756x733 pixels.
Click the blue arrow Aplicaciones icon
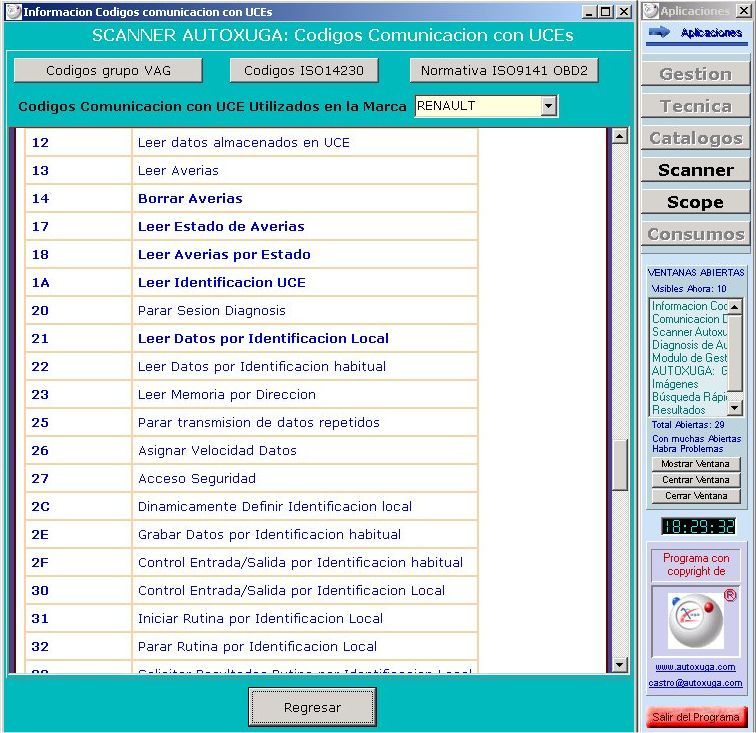659,32
